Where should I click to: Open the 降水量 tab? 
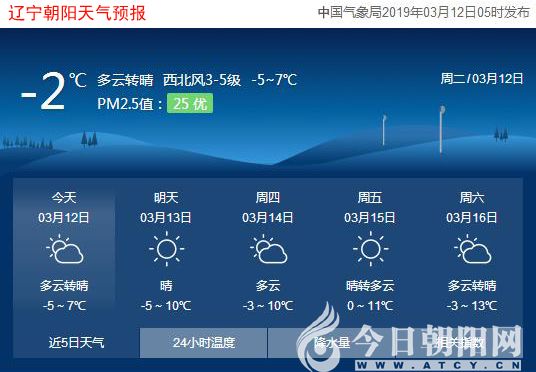tap(332, 342)
